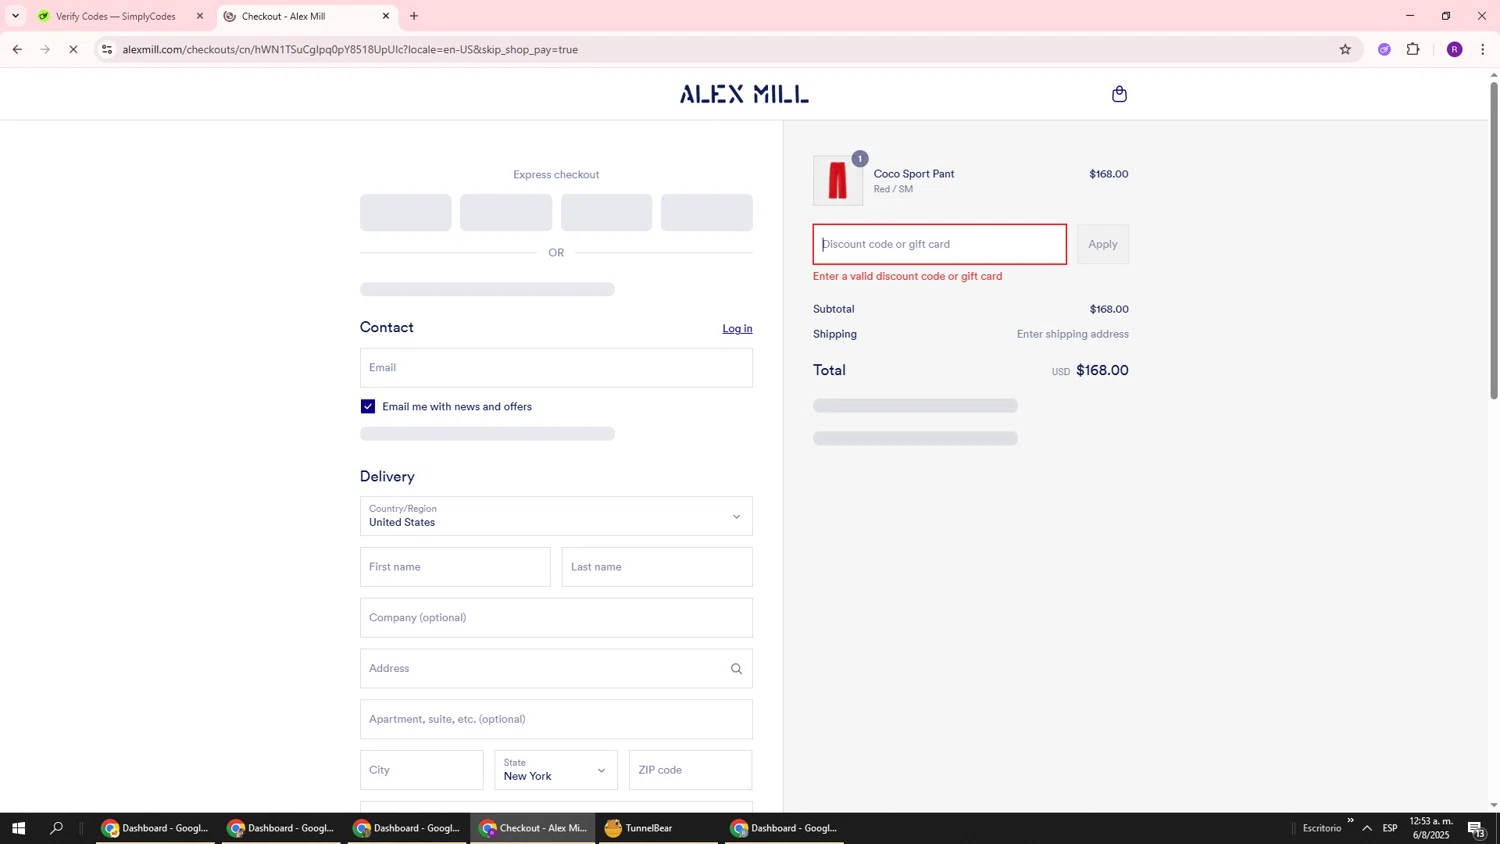This screenshot has width=1500, height=844.
Task: Switch to Verify Codes SimplyCodes tab
Action: (116, 16)
